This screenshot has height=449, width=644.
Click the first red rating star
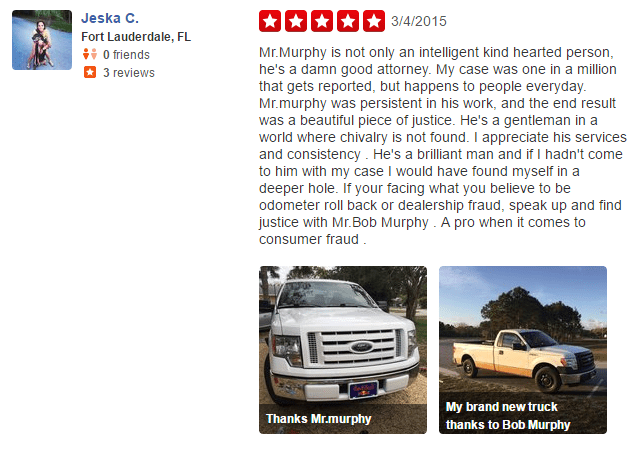pyautogui.click(x=270, y=20)
